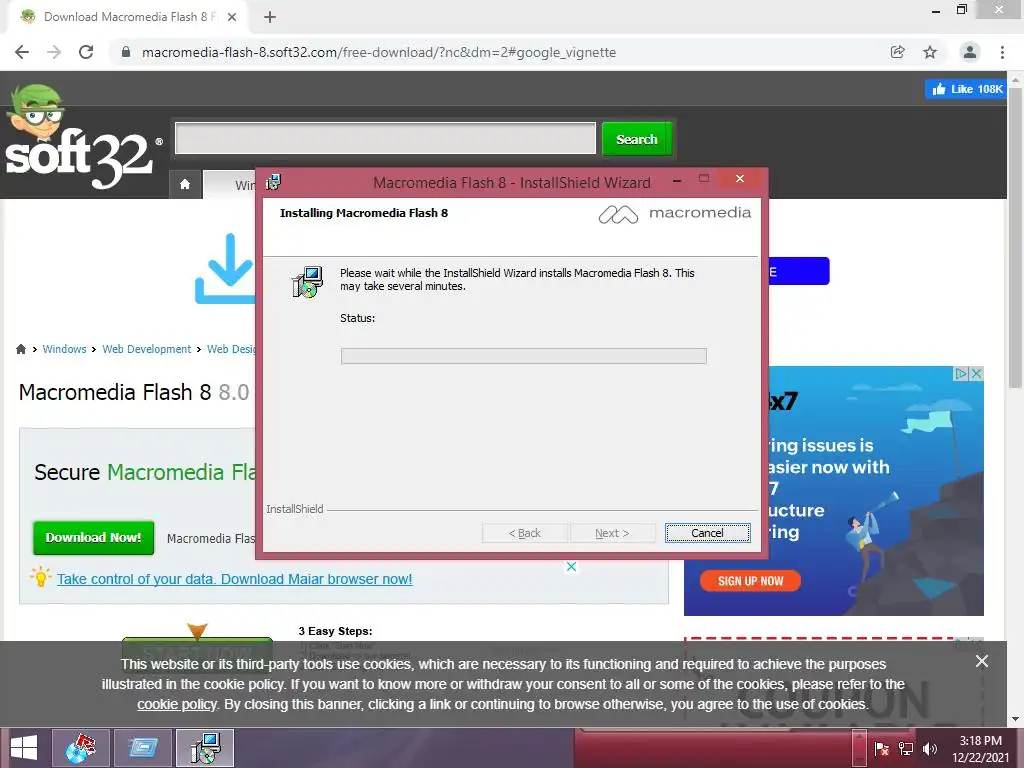The width and height of the screenshot is (1024, 768).
Task: Open a new tab with the plus icon
Action: (x=270, y=17)
